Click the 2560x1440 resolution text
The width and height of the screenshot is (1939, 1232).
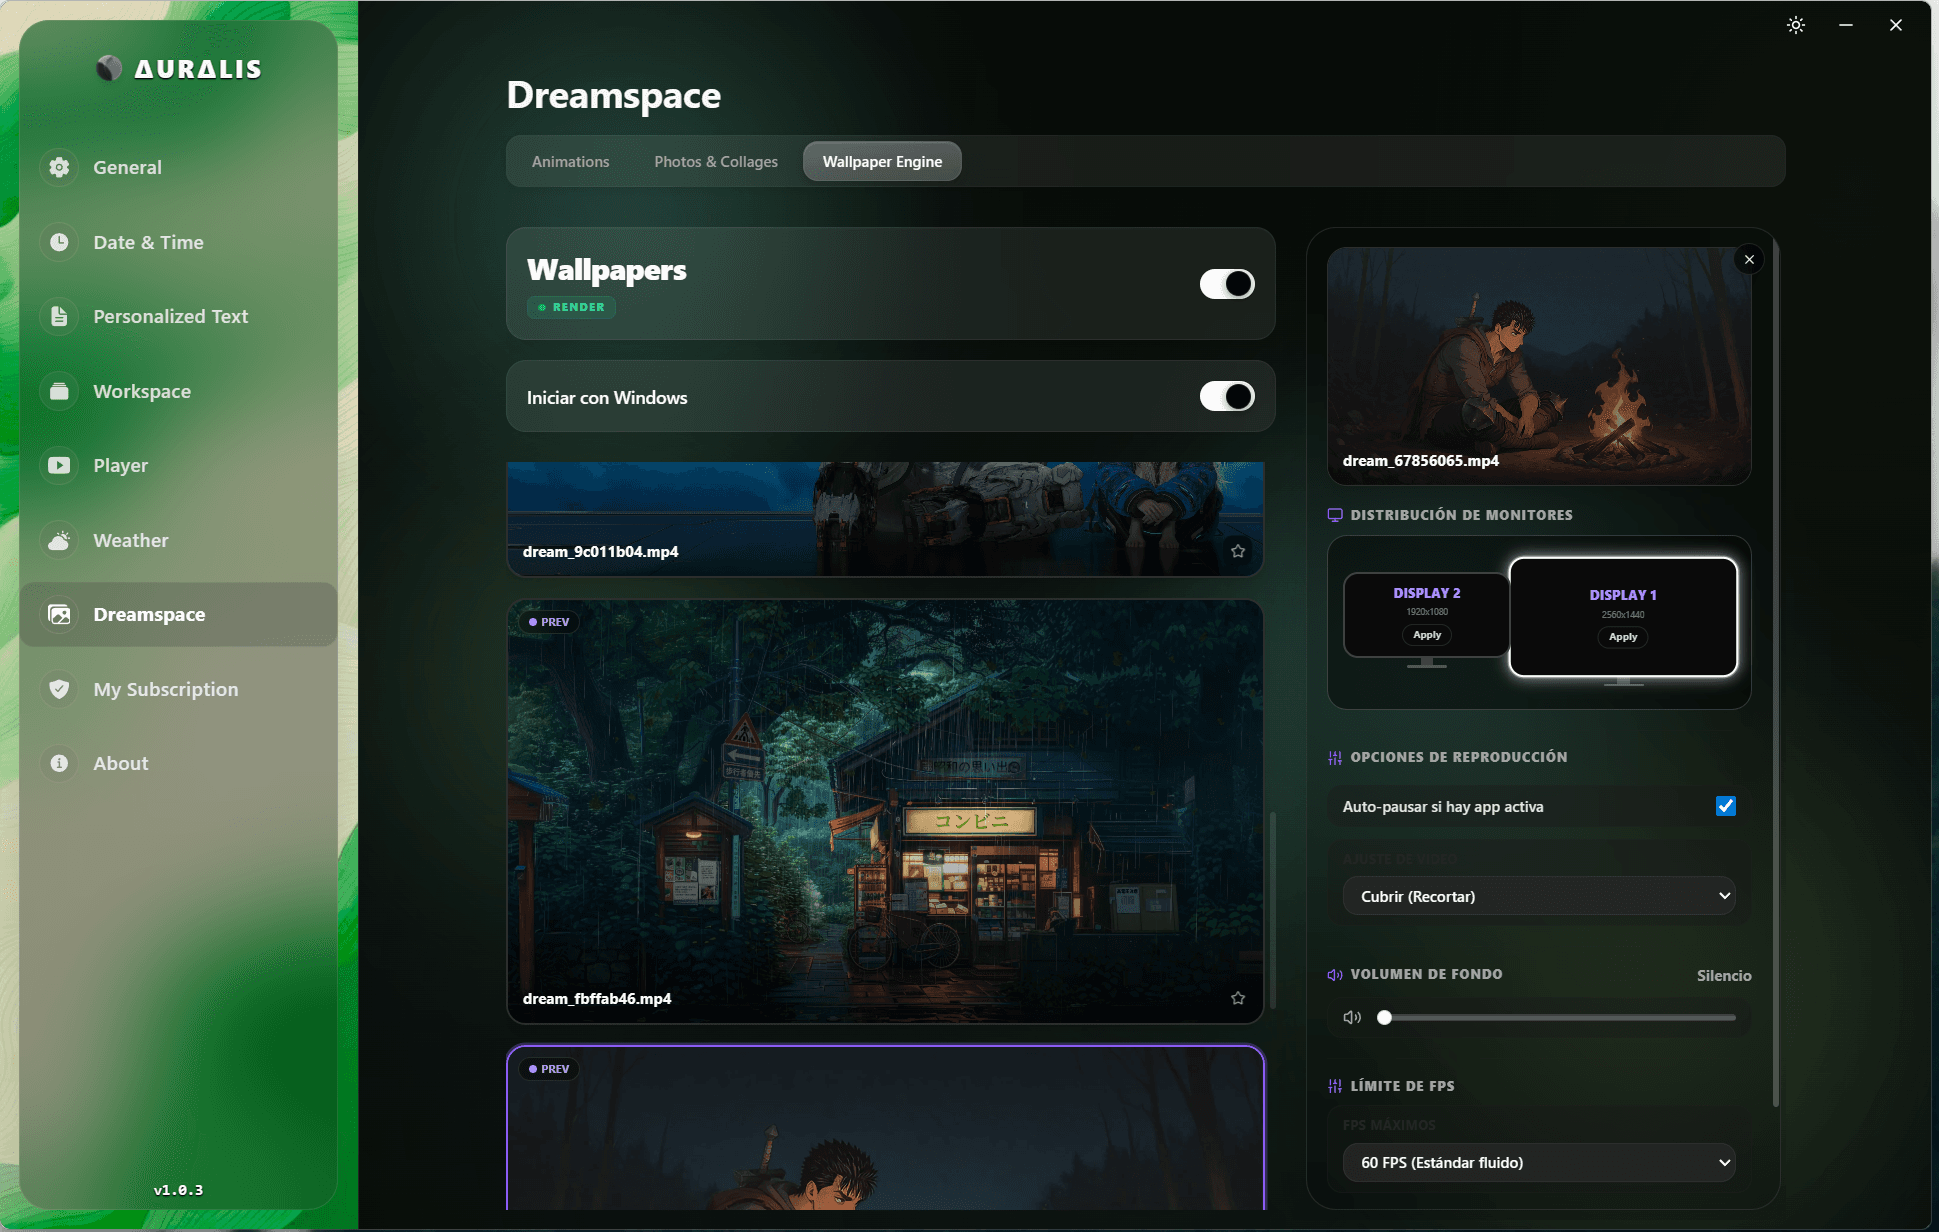tap(1623, 615)
